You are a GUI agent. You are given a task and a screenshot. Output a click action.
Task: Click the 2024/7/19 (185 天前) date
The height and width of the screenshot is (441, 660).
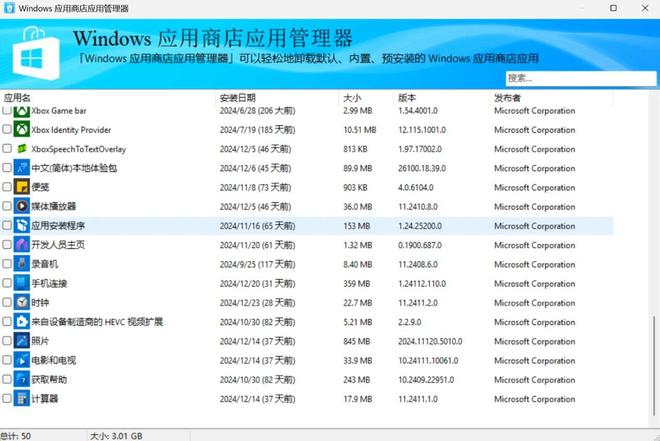coord(257,130)
